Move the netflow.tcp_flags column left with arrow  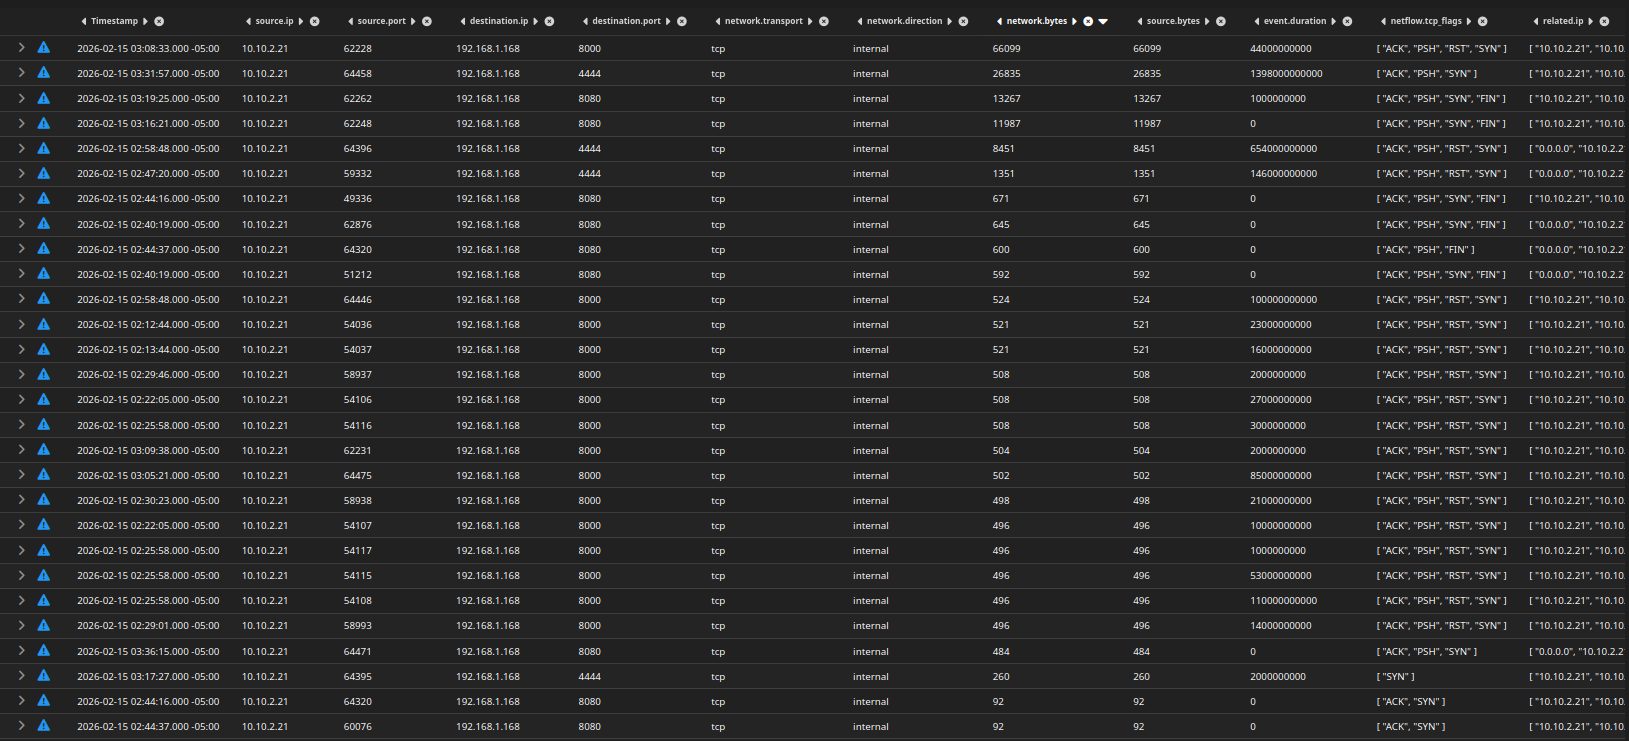(1383, 21)
